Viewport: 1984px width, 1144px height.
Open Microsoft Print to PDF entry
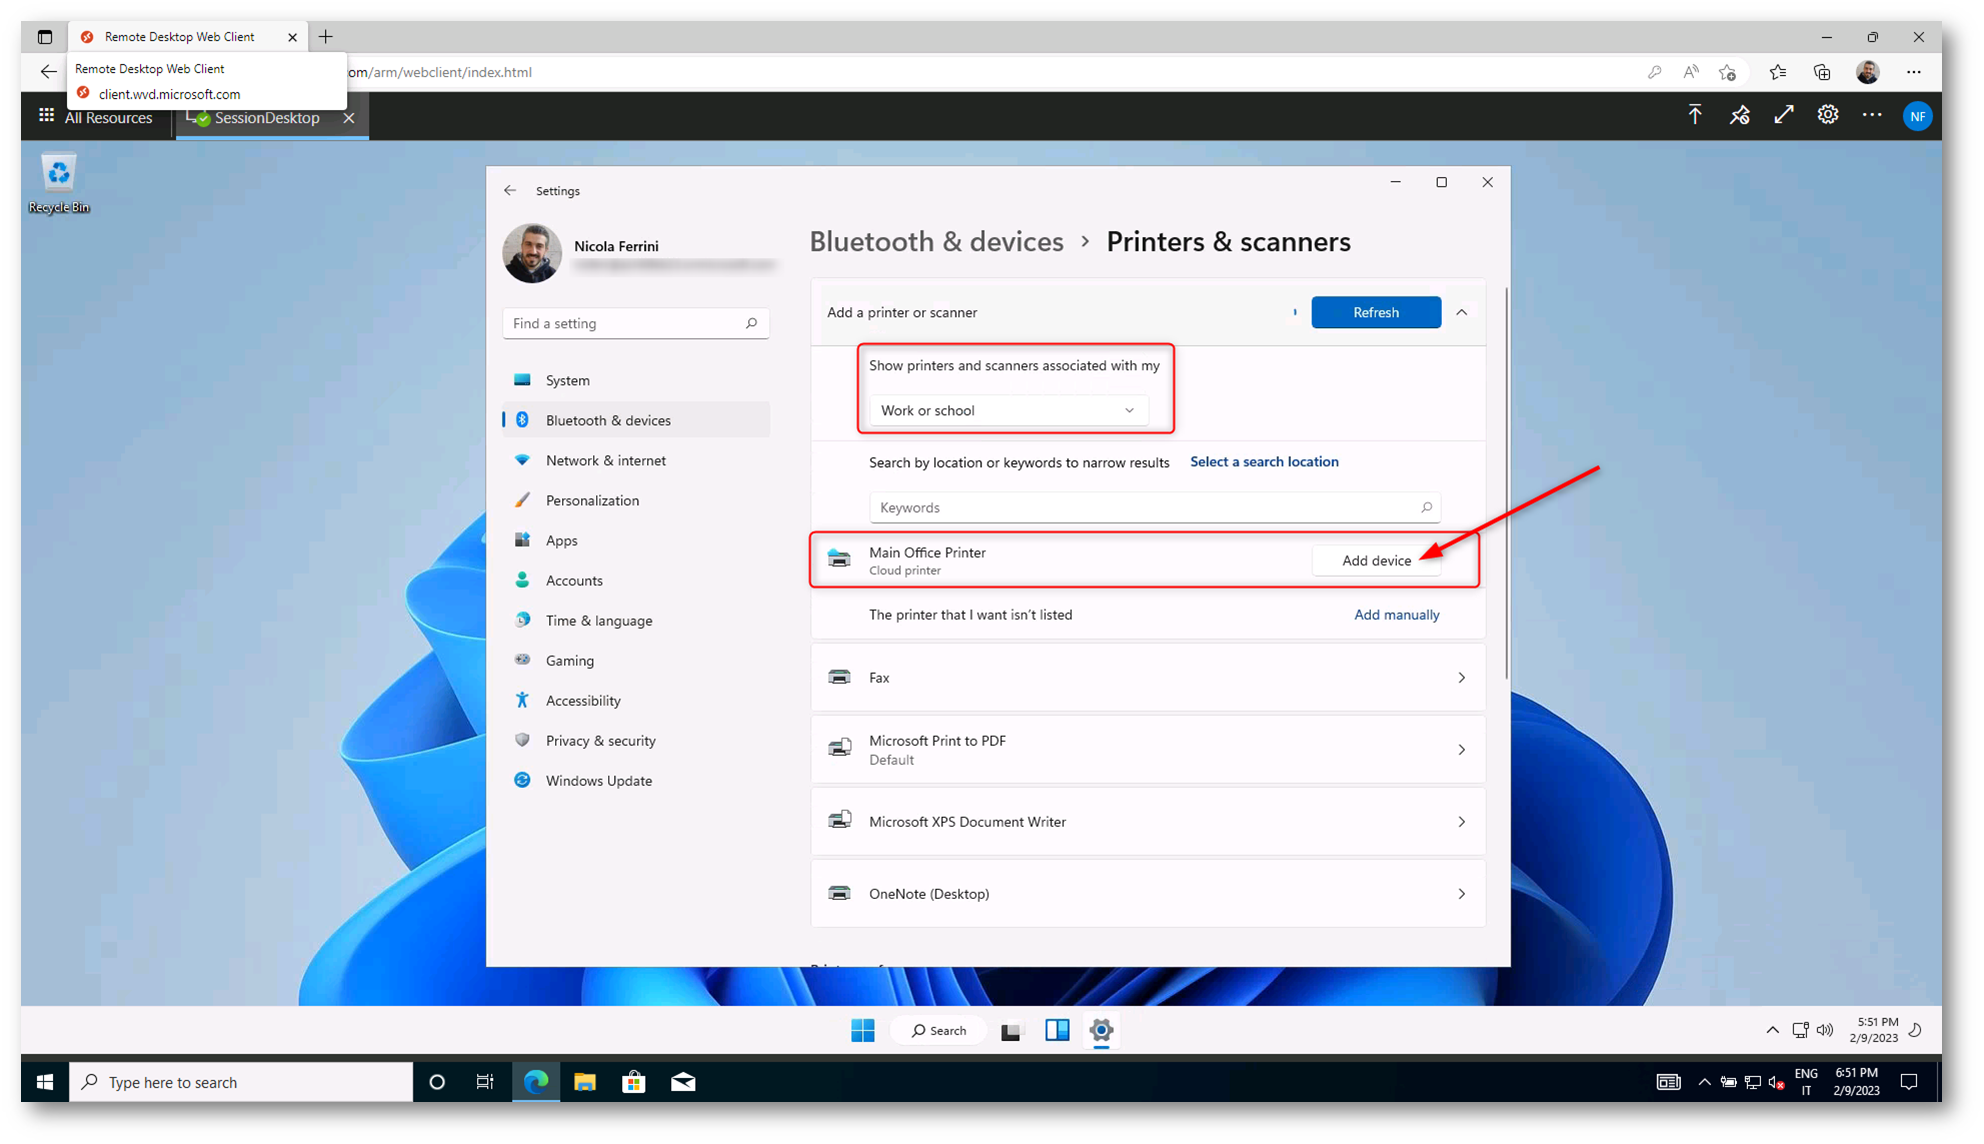[1148, 749]
